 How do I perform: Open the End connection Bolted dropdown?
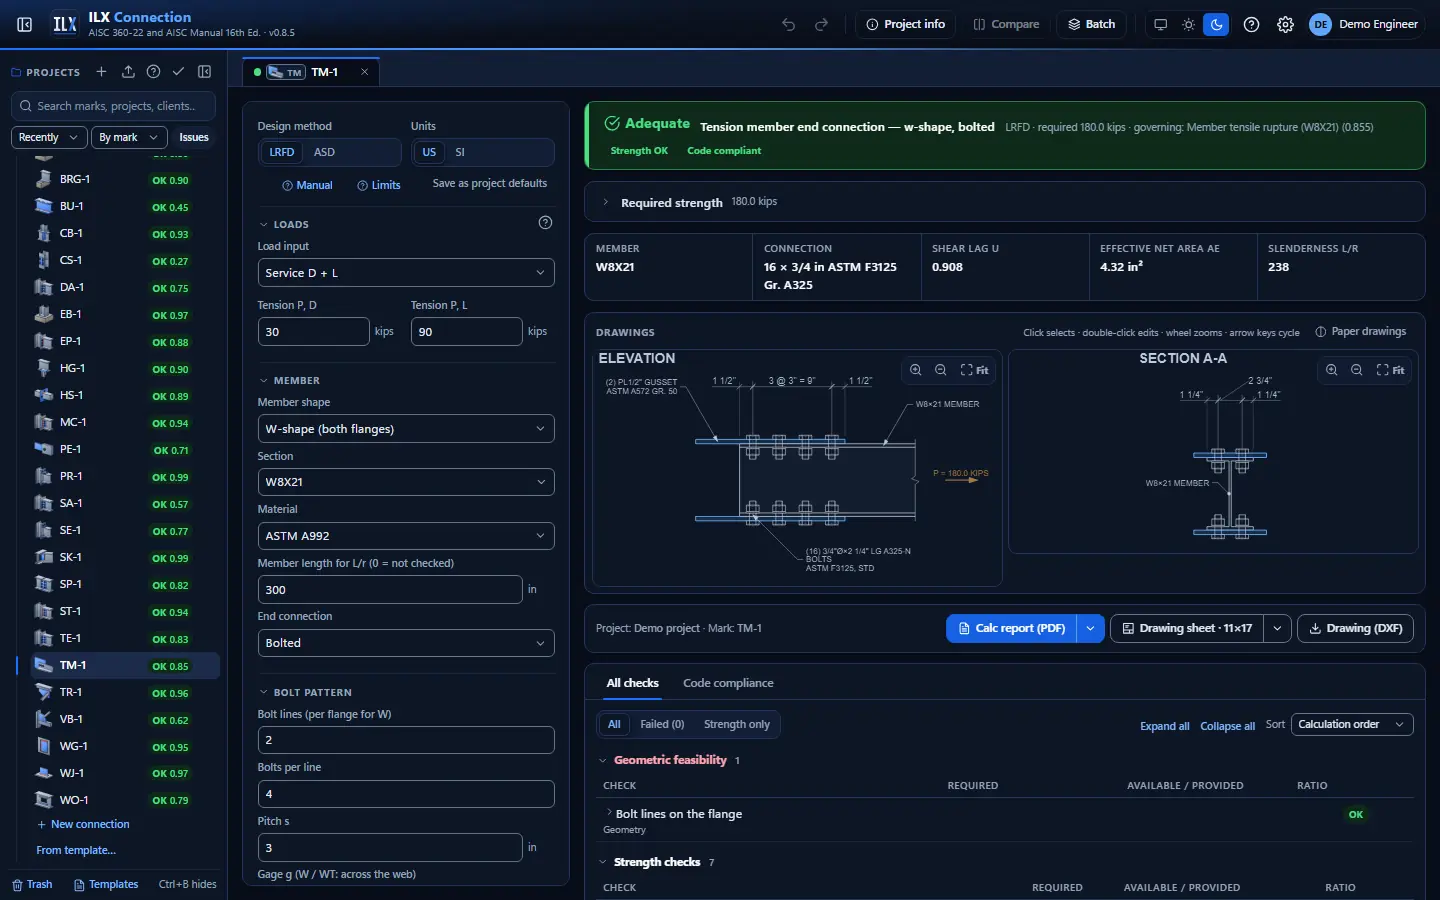pyautogui.click(x=406, y=643)
